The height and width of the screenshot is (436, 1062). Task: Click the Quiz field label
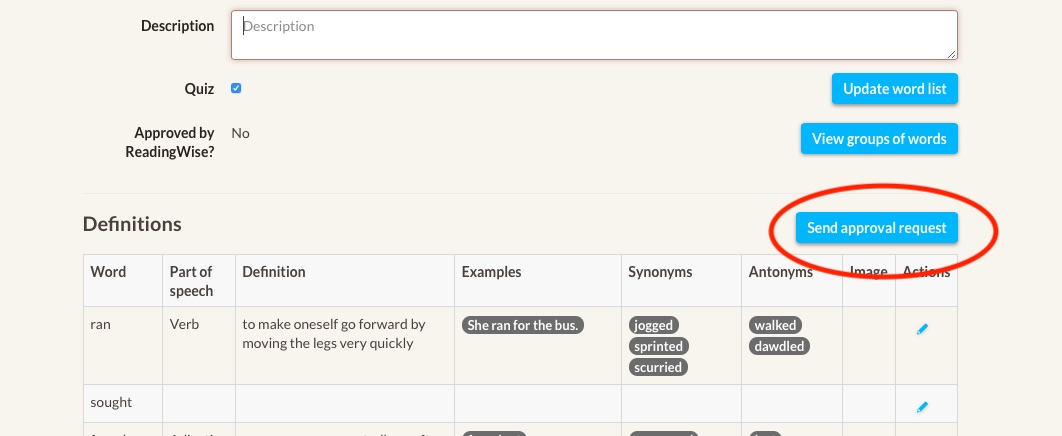(199, 89)
